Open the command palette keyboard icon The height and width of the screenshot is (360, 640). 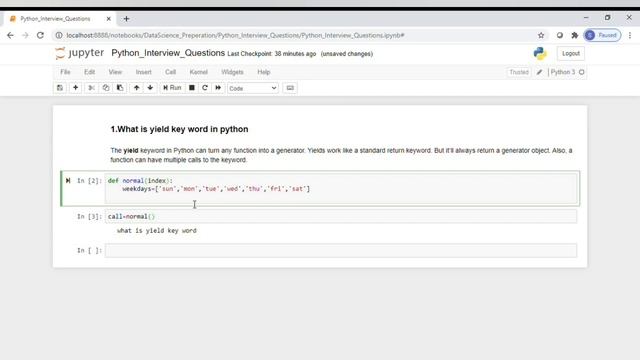click(x=290, y=88)
